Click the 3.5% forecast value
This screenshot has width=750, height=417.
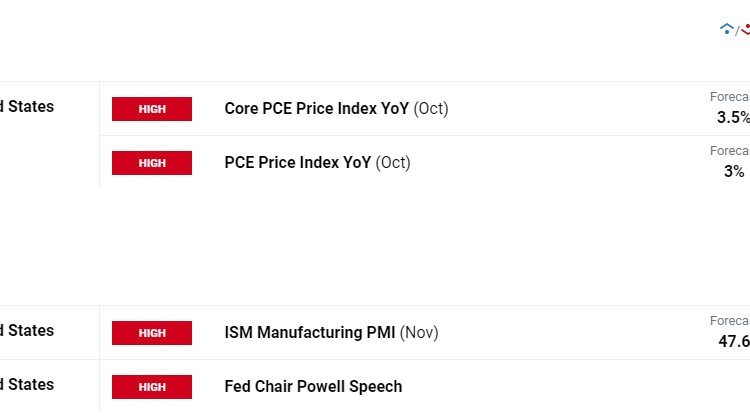click(x=733, y=118)
